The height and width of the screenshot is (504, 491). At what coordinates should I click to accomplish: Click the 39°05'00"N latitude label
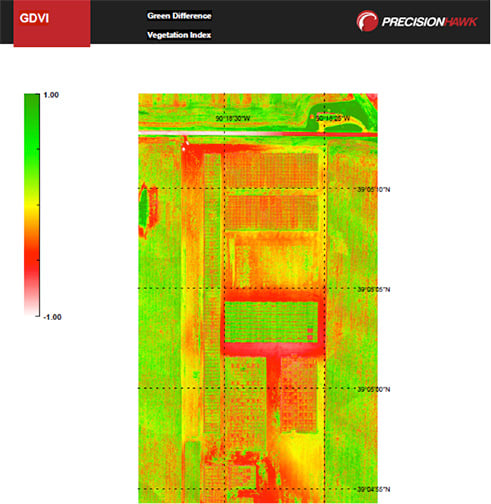(x=374, y=389)
